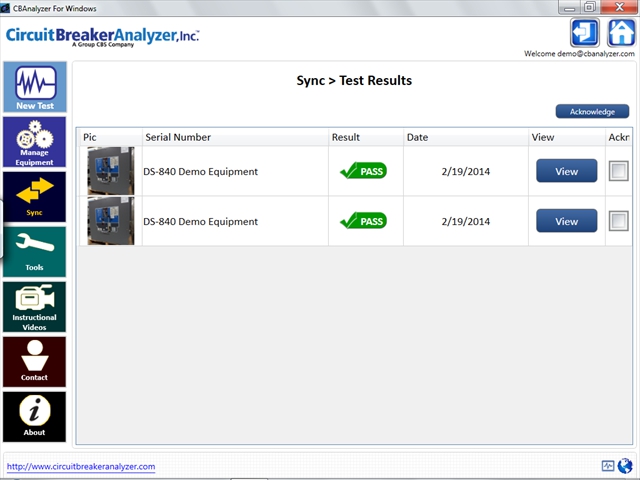Click PASS badge in second row

point(363,221)
